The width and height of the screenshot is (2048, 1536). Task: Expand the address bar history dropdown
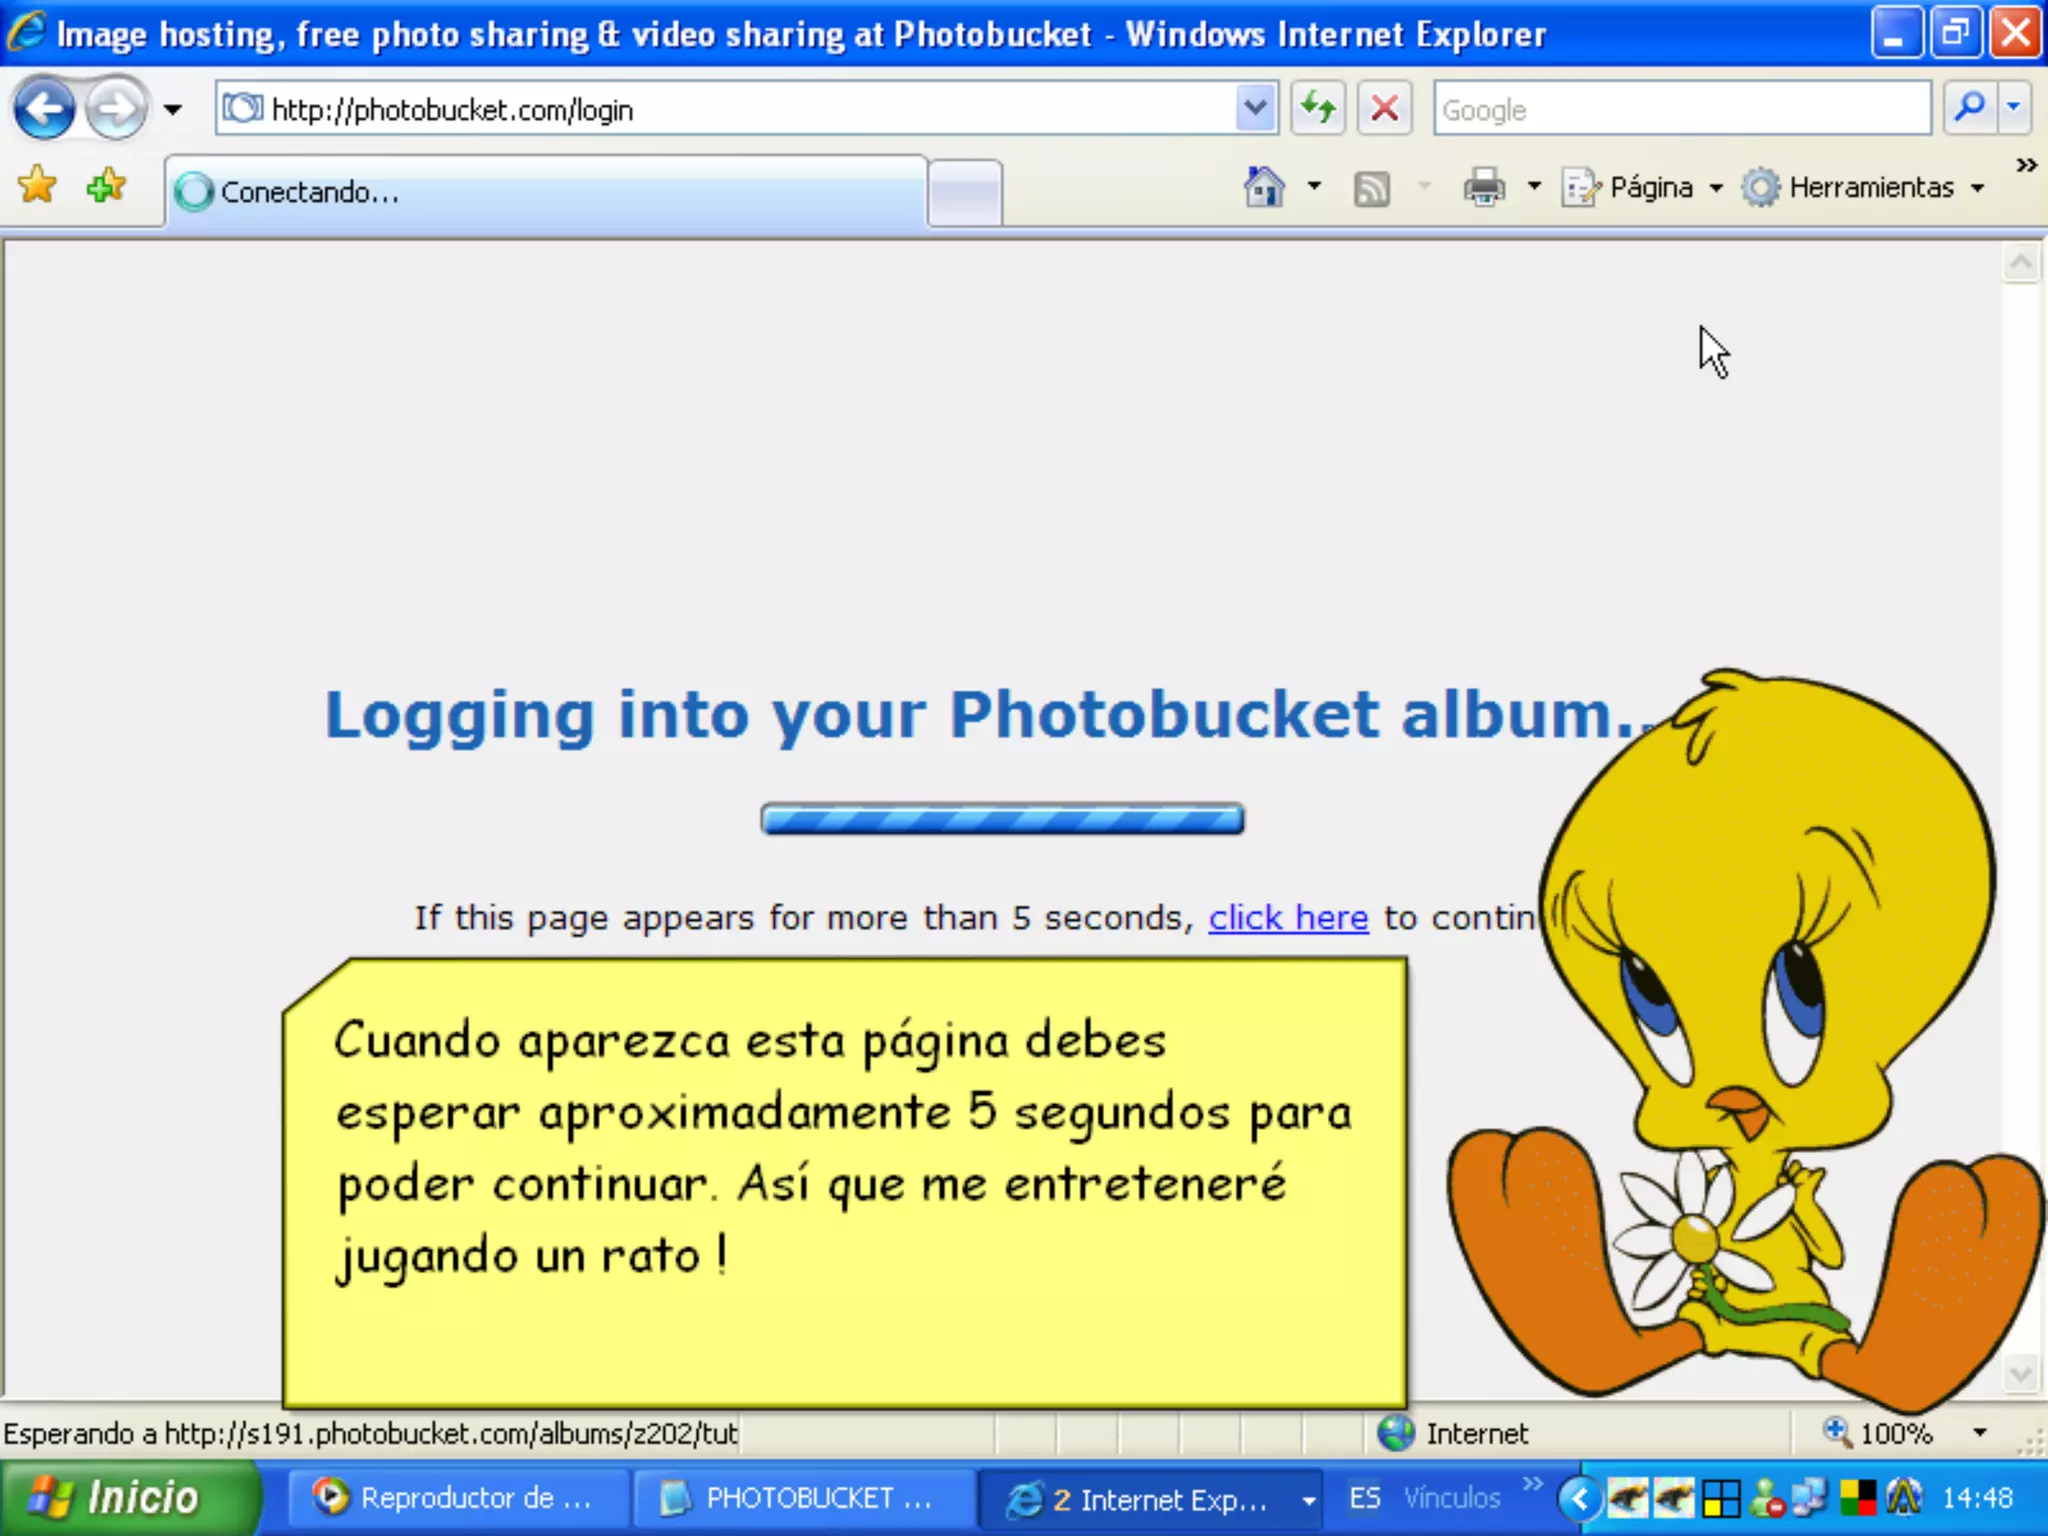[1255, 108]
